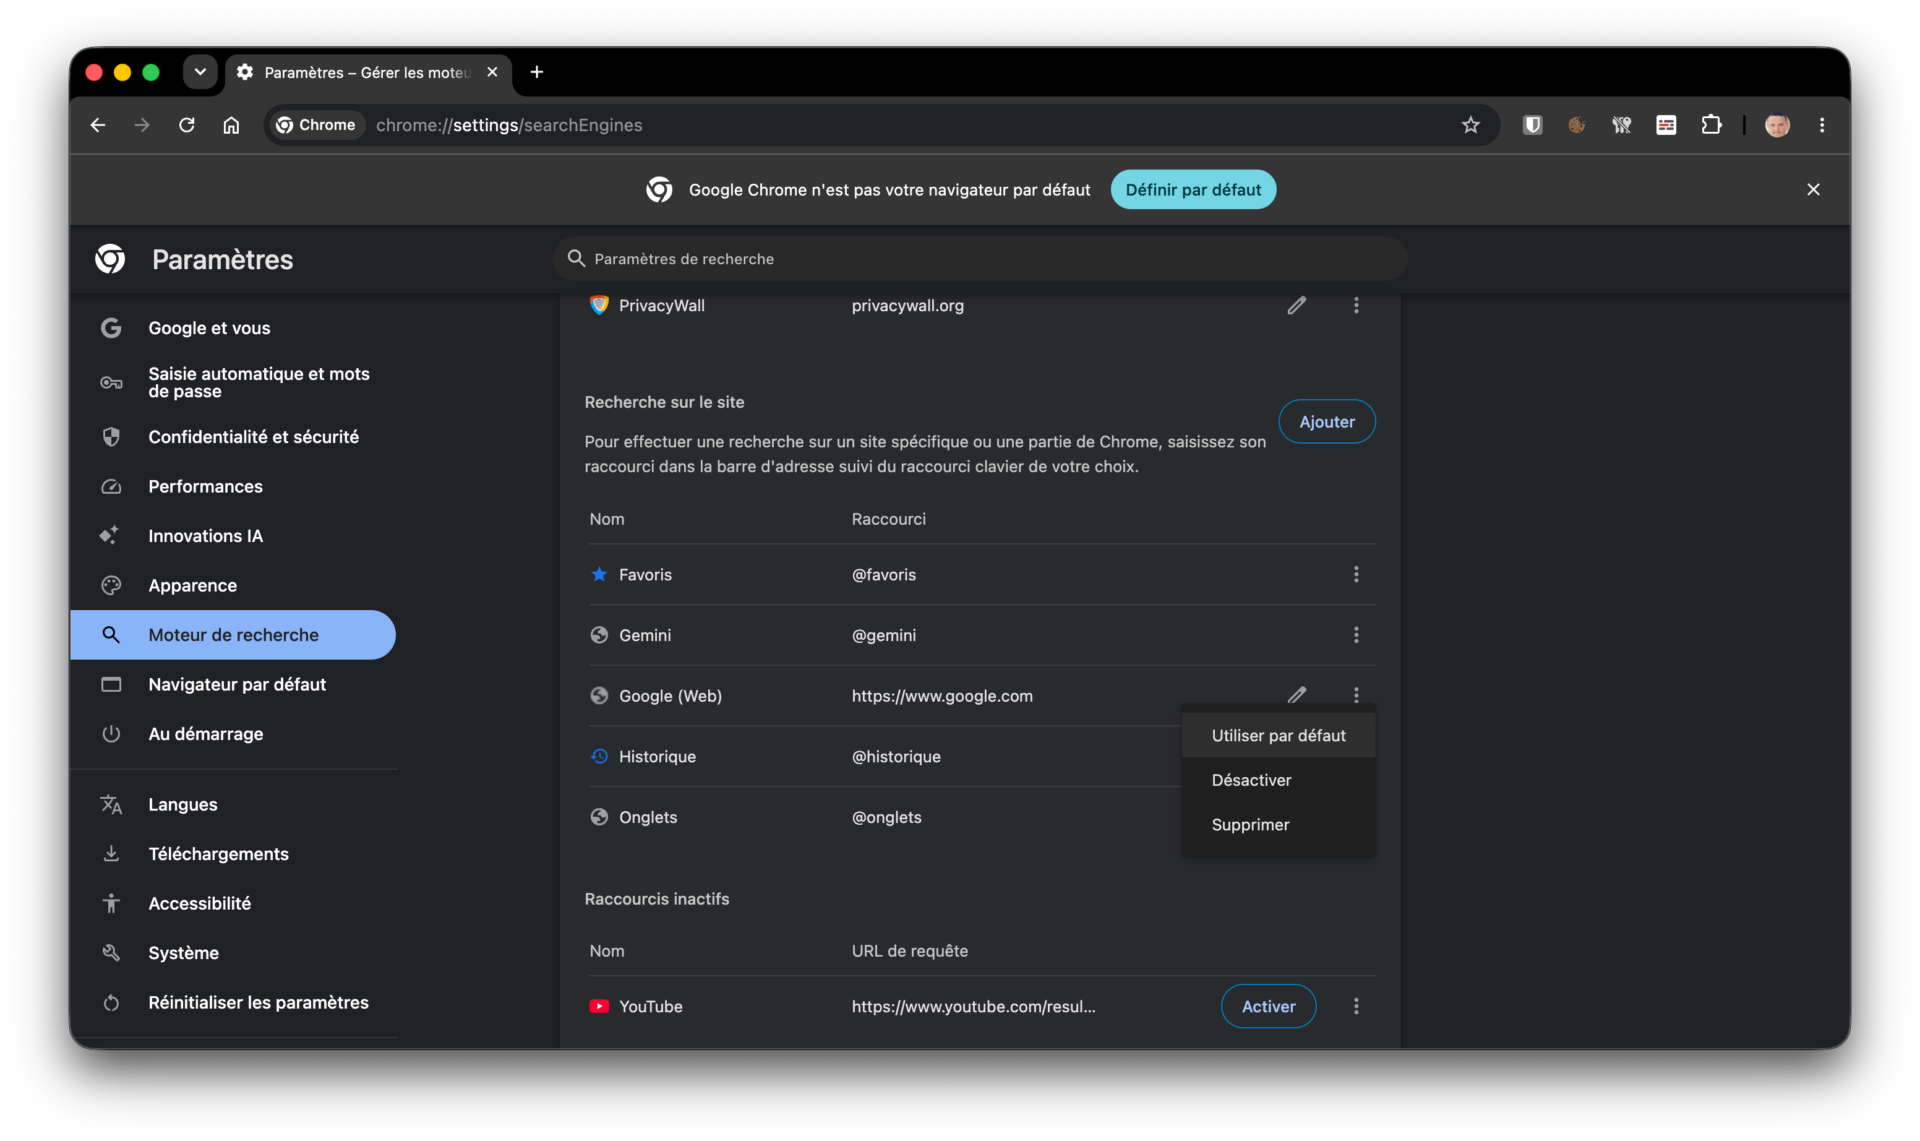Screen dimensions: 1920x1141
Task: Set Chrome as default with Définir par défaut
Action: 1193,189
